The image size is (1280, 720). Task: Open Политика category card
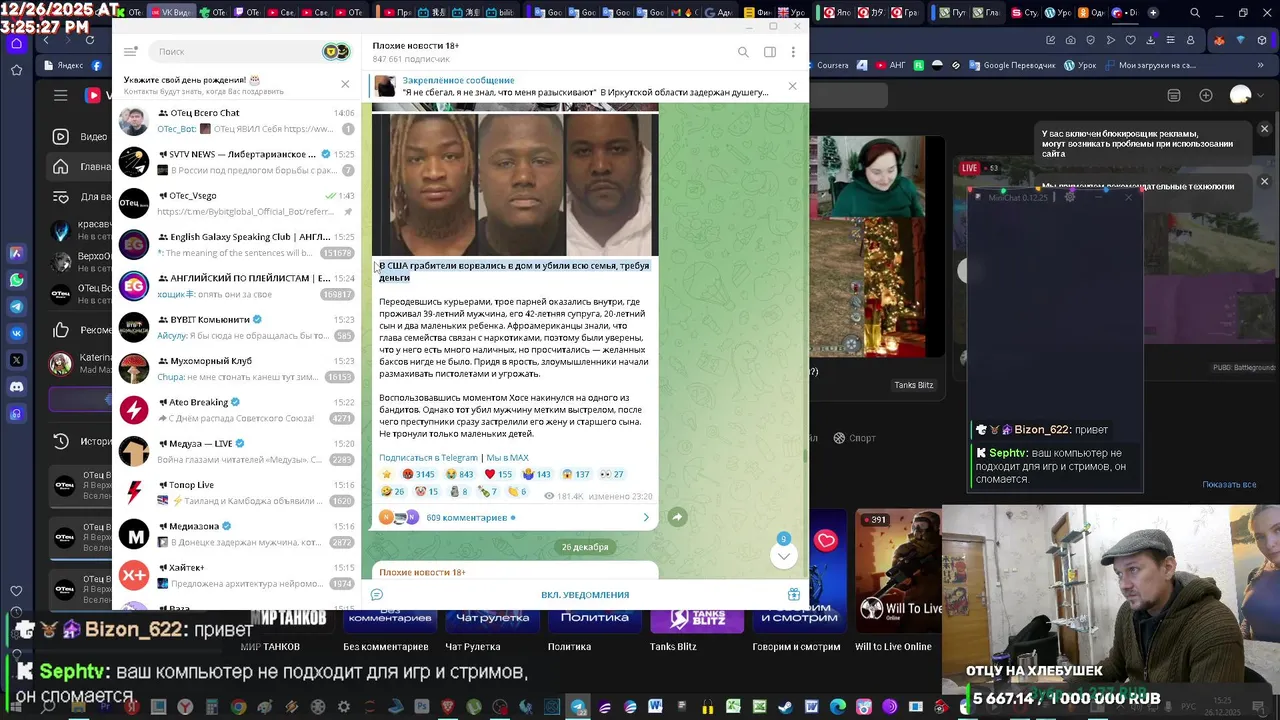click(x=595, y=630)
